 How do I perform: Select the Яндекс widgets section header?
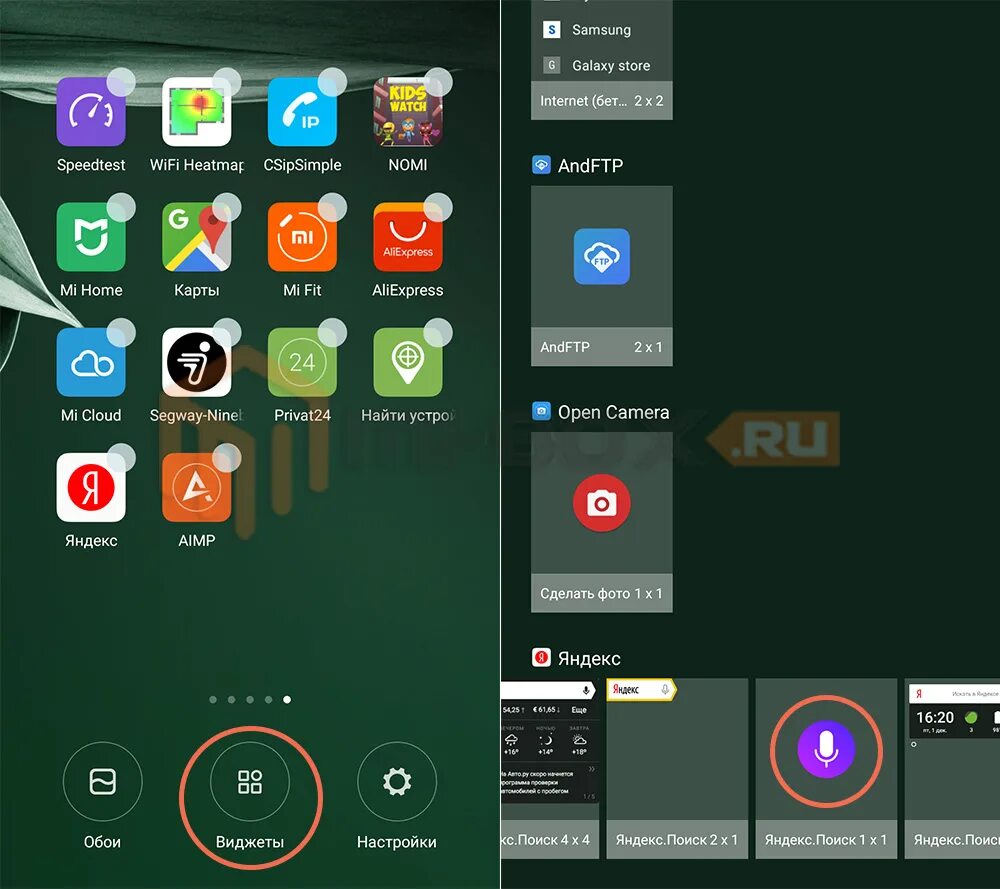pos(576,658)
